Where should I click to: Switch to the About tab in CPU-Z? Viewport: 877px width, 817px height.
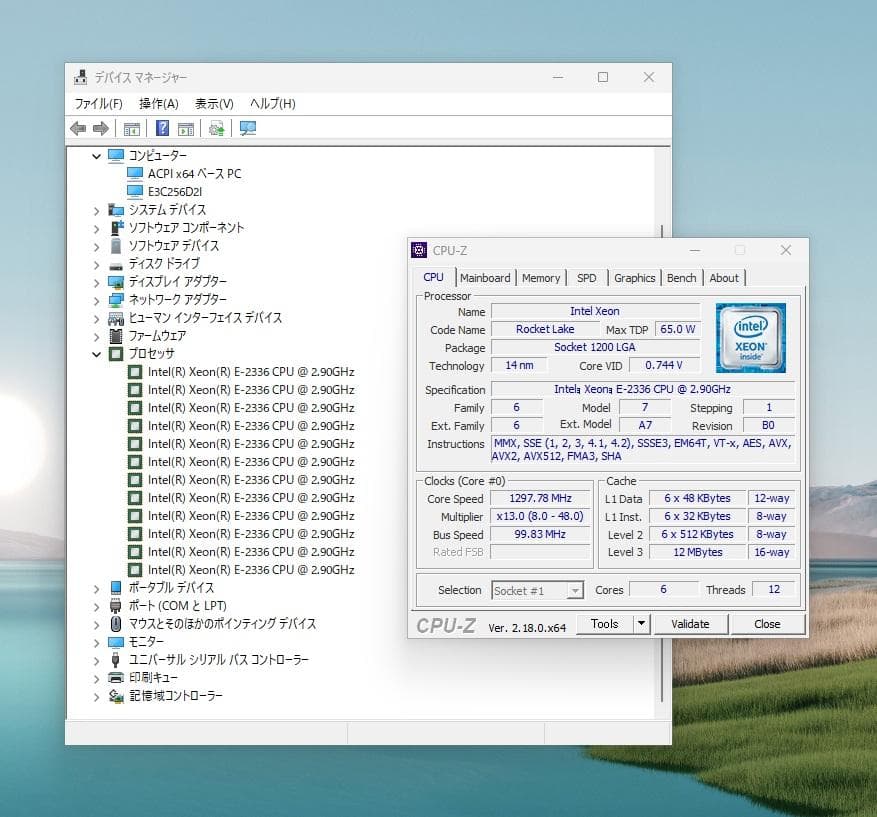point(724,278)
